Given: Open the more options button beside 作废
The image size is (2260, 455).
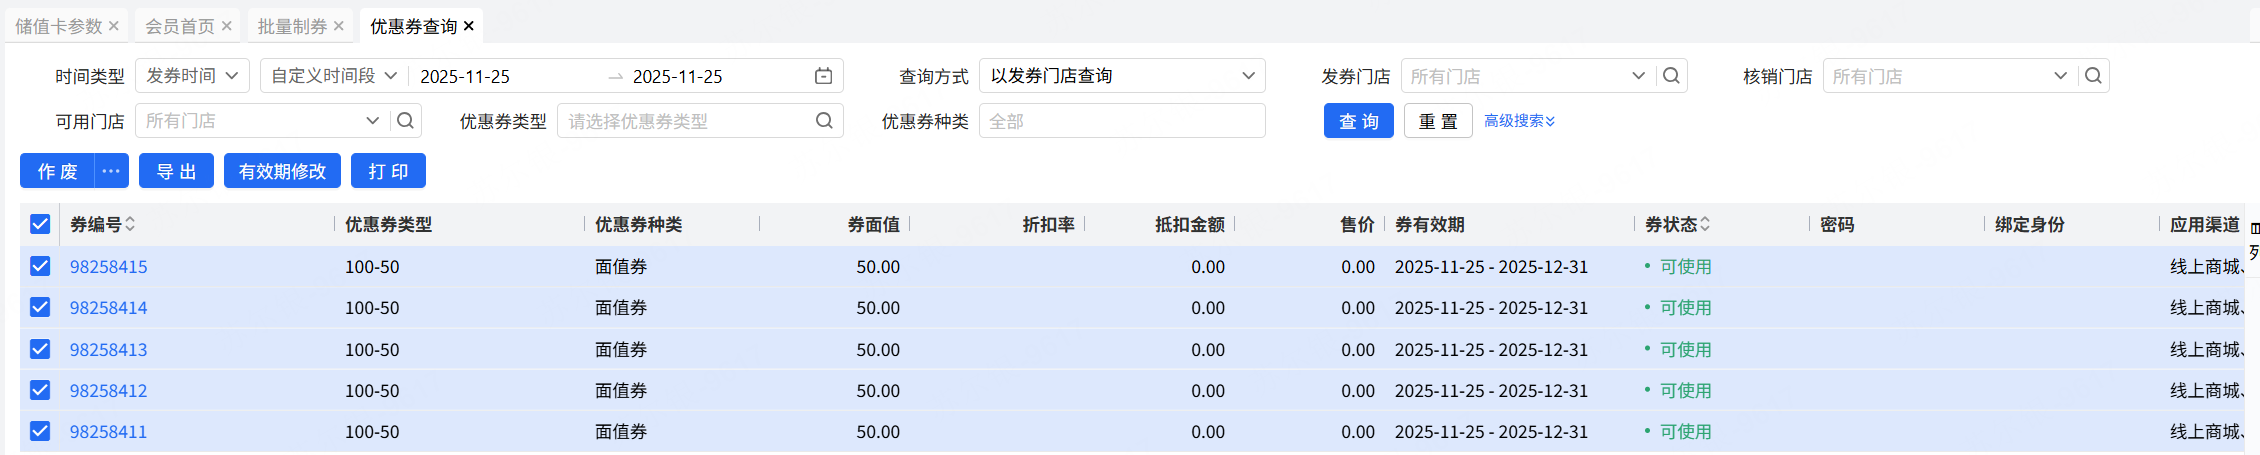Looking at the screenshot, I should point(111,171).
